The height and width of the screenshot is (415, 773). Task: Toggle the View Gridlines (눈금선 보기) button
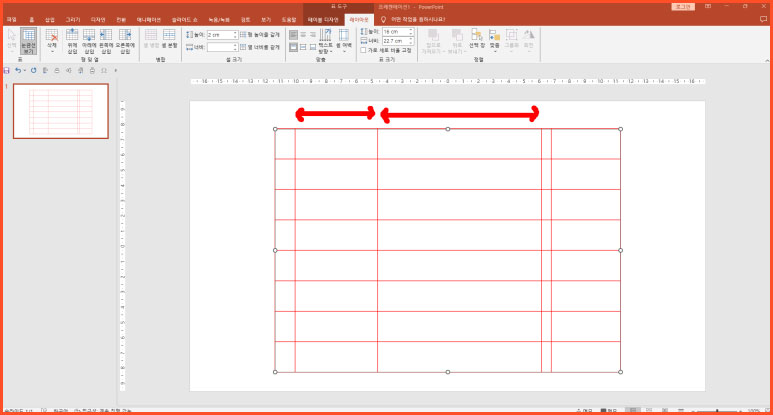[29, 40]
